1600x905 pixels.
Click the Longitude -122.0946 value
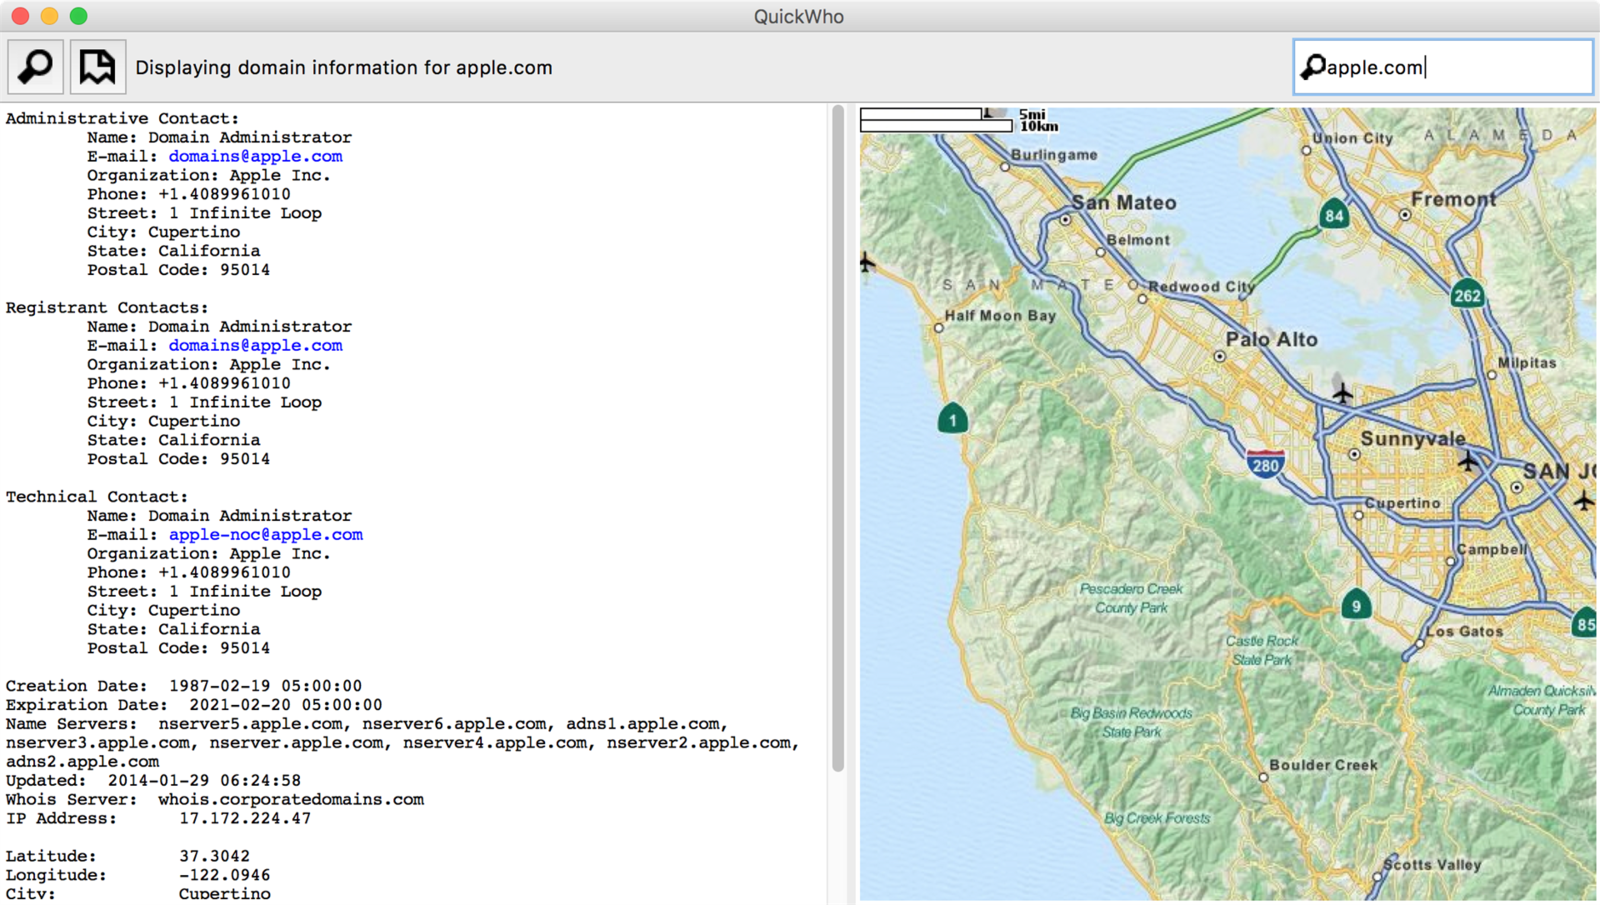pos(224,875)
